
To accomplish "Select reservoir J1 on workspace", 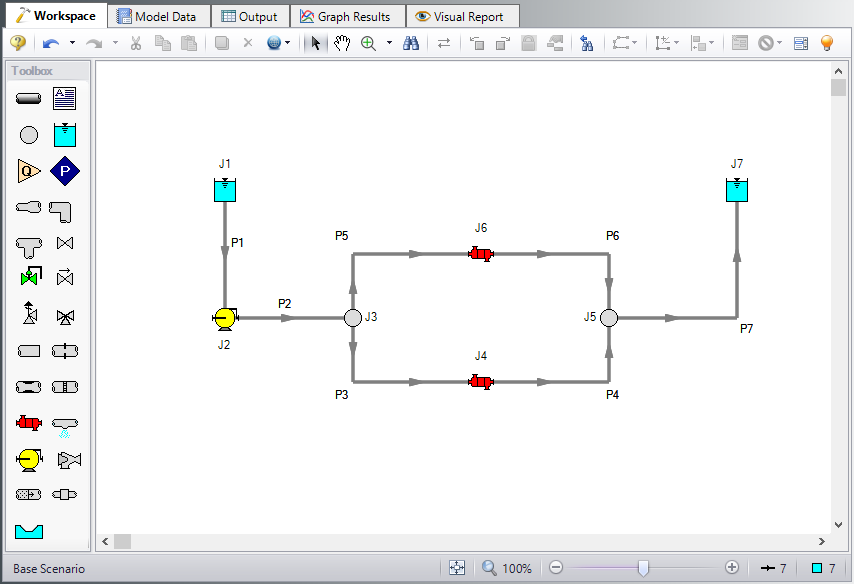I will [x=225, y=190].
